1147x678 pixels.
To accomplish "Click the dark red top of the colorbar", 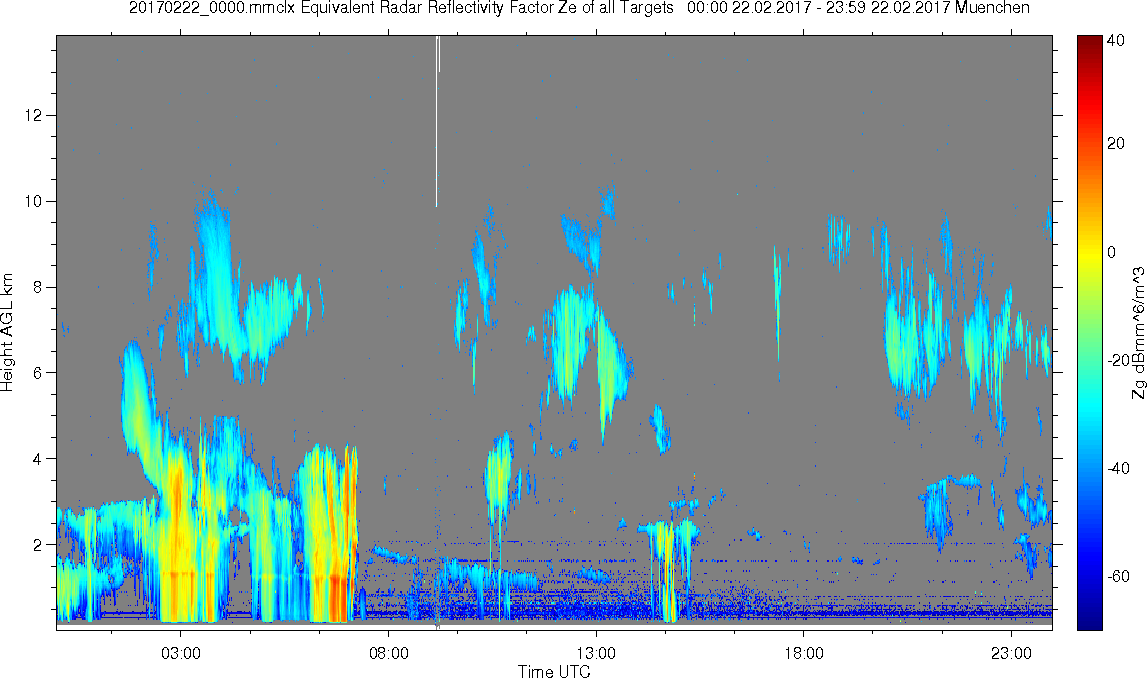I will tap(1089, 42).
